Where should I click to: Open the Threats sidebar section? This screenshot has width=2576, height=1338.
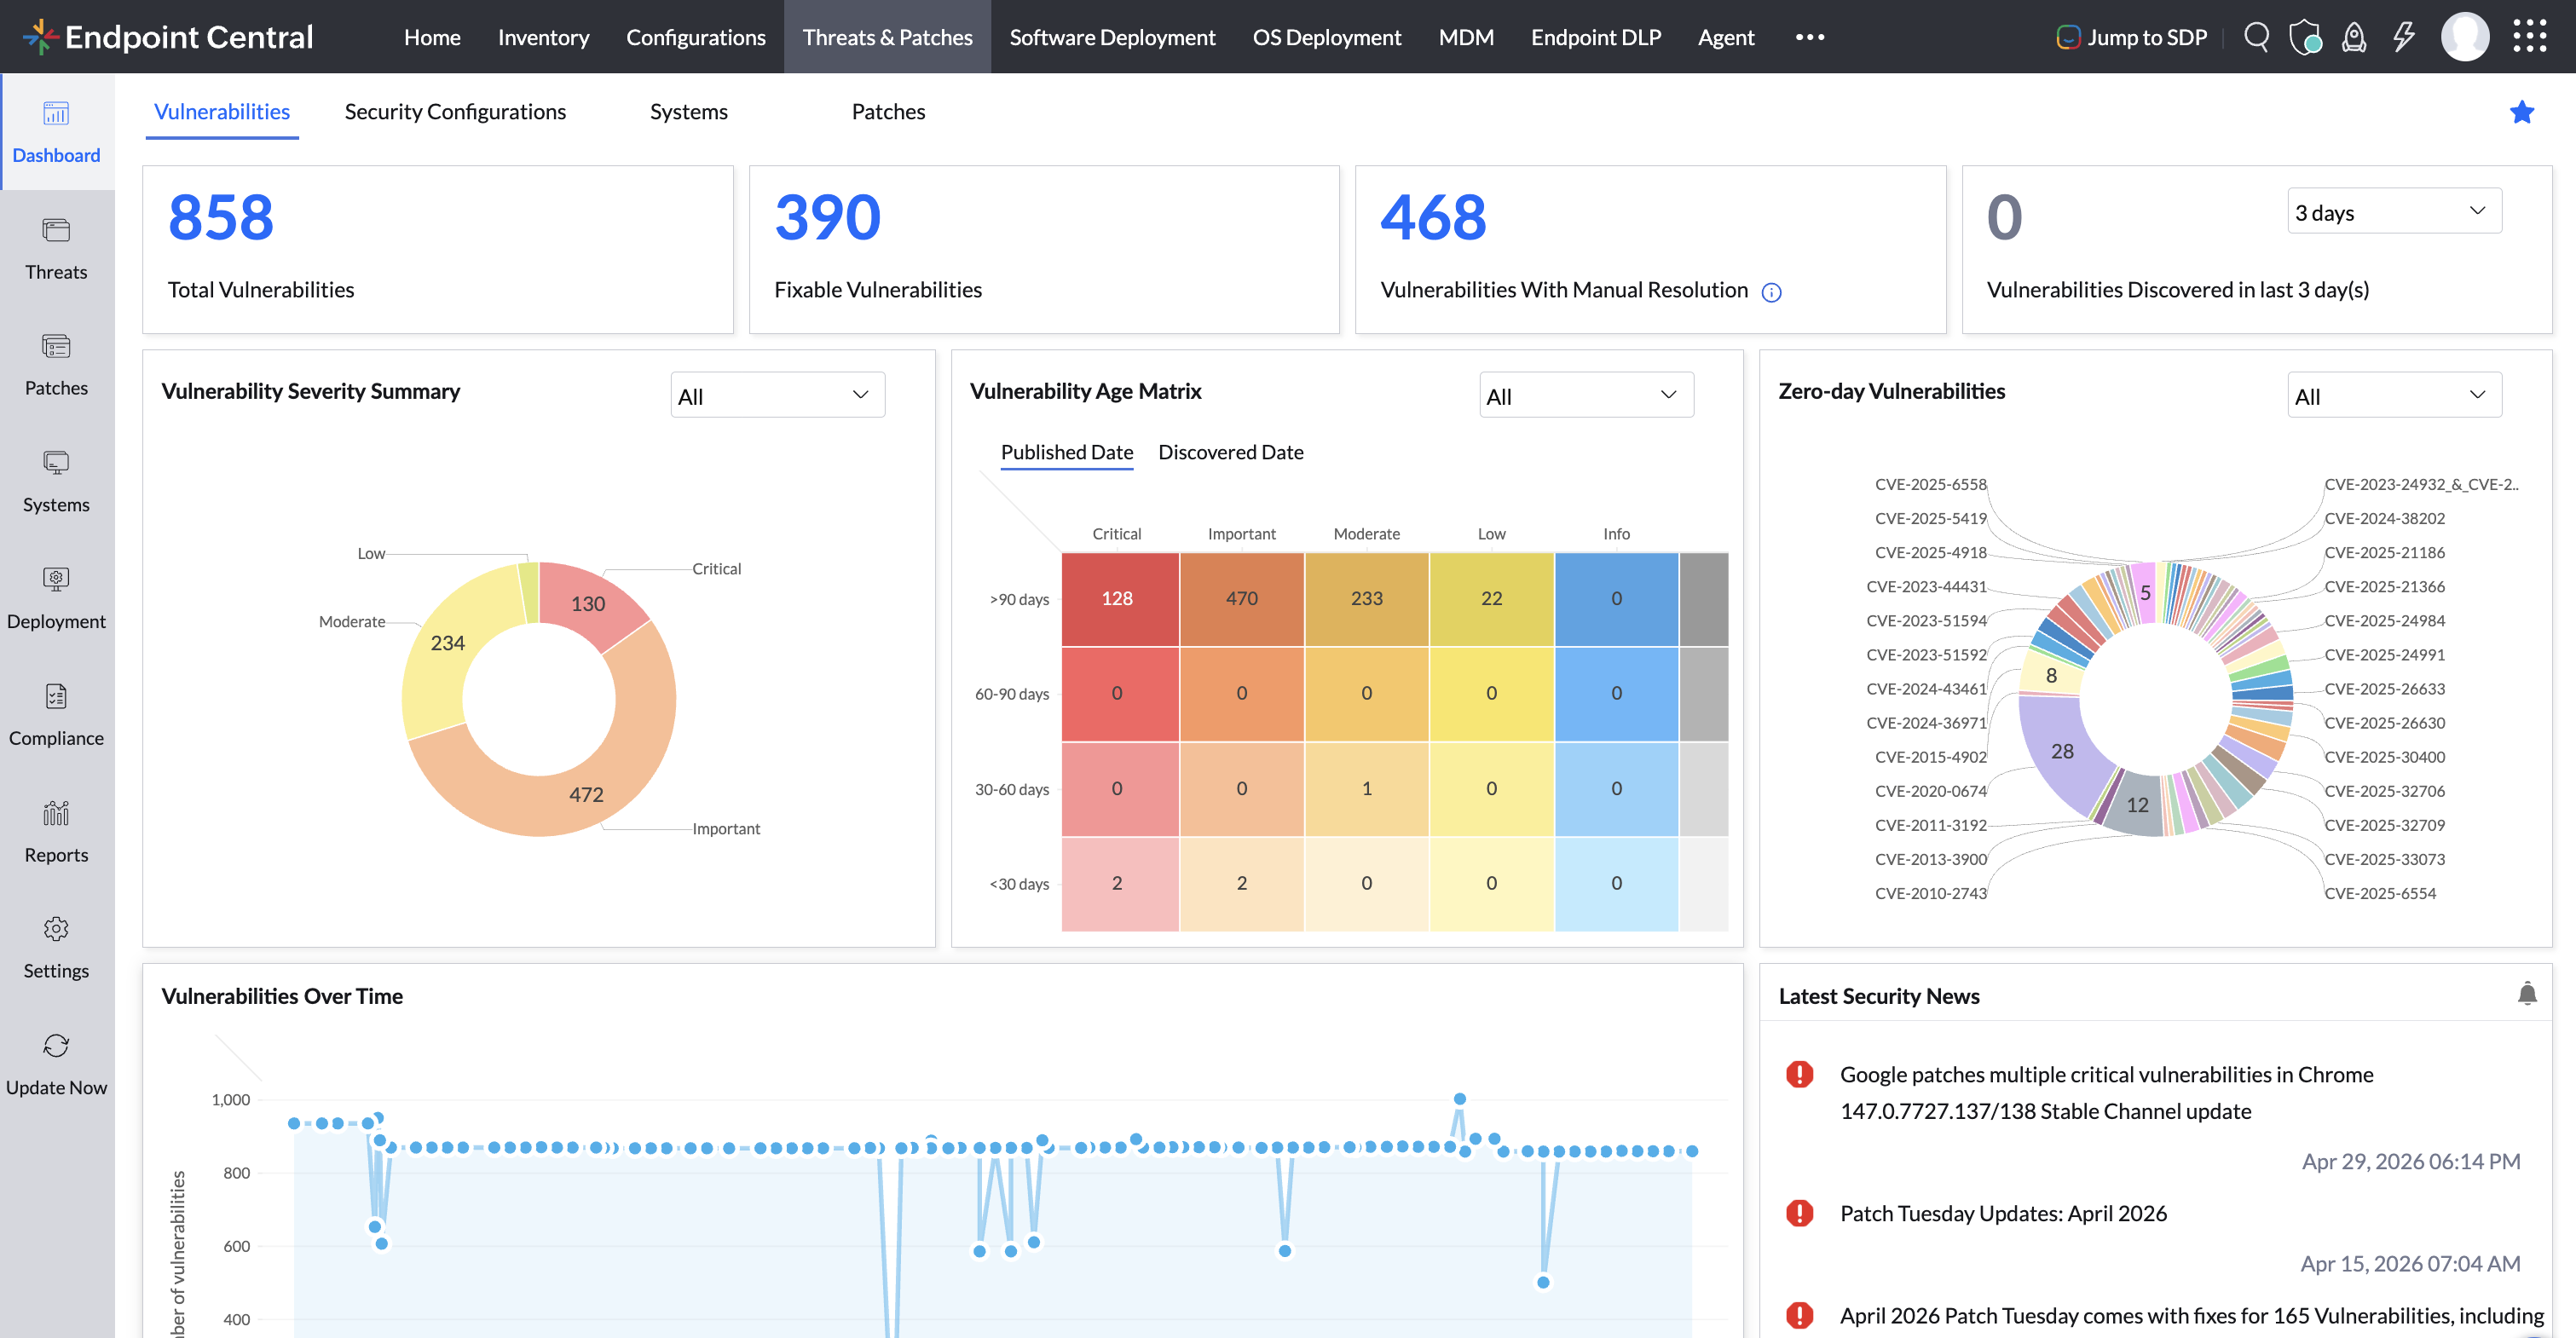coord(57,249)
